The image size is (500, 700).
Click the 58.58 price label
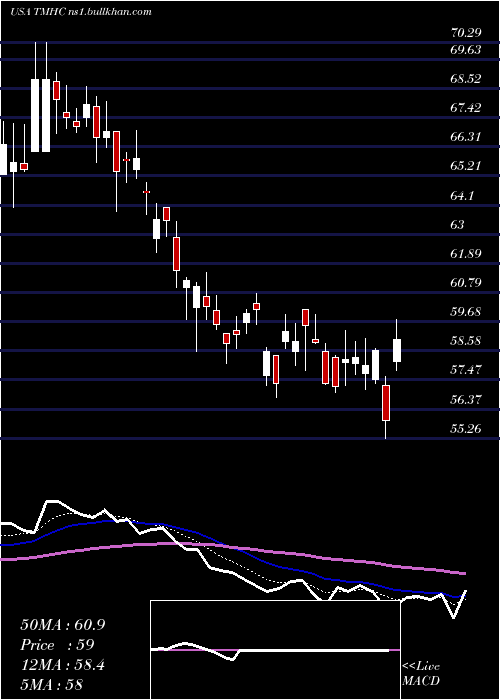tap(467, 341)
